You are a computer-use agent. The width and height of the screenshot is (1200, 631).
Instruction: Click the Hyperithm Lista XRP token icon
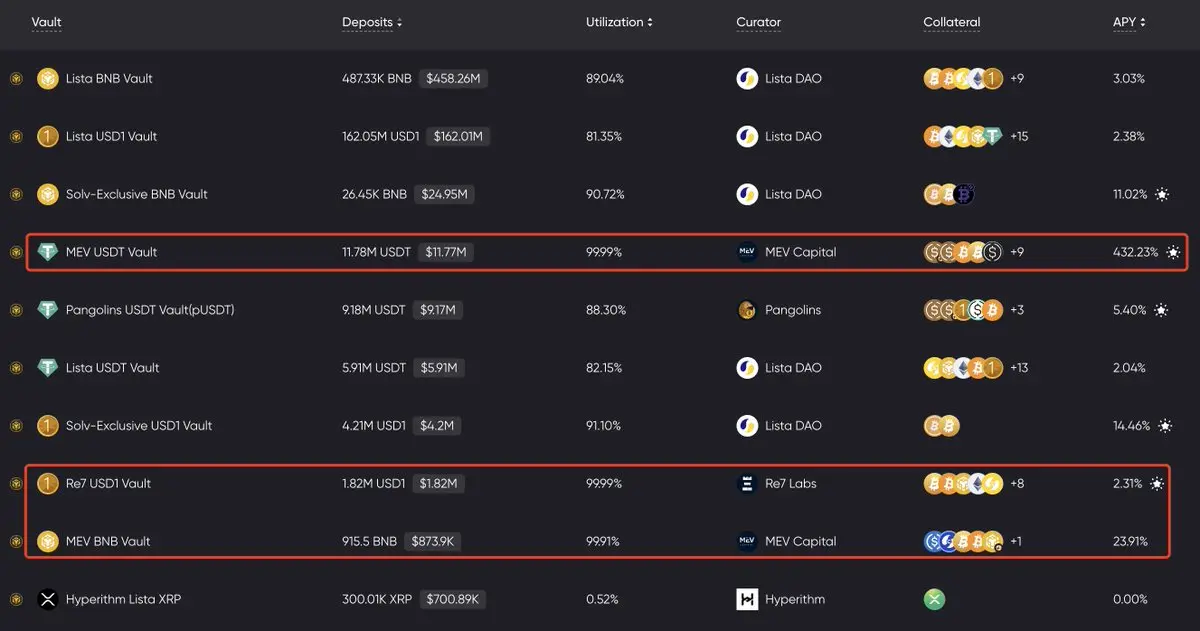click(x=48, y=599)
